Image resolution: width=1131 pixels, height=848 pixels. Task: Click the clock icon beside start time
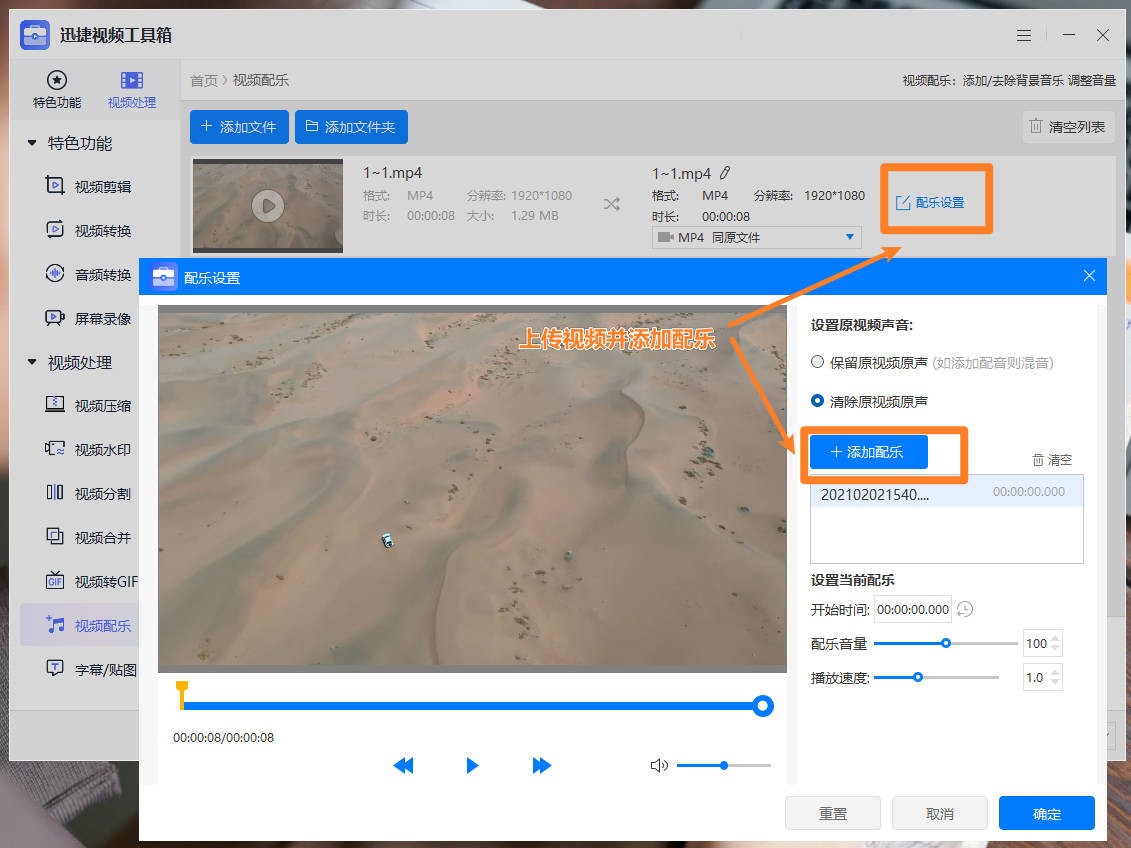tap(965, 609)
